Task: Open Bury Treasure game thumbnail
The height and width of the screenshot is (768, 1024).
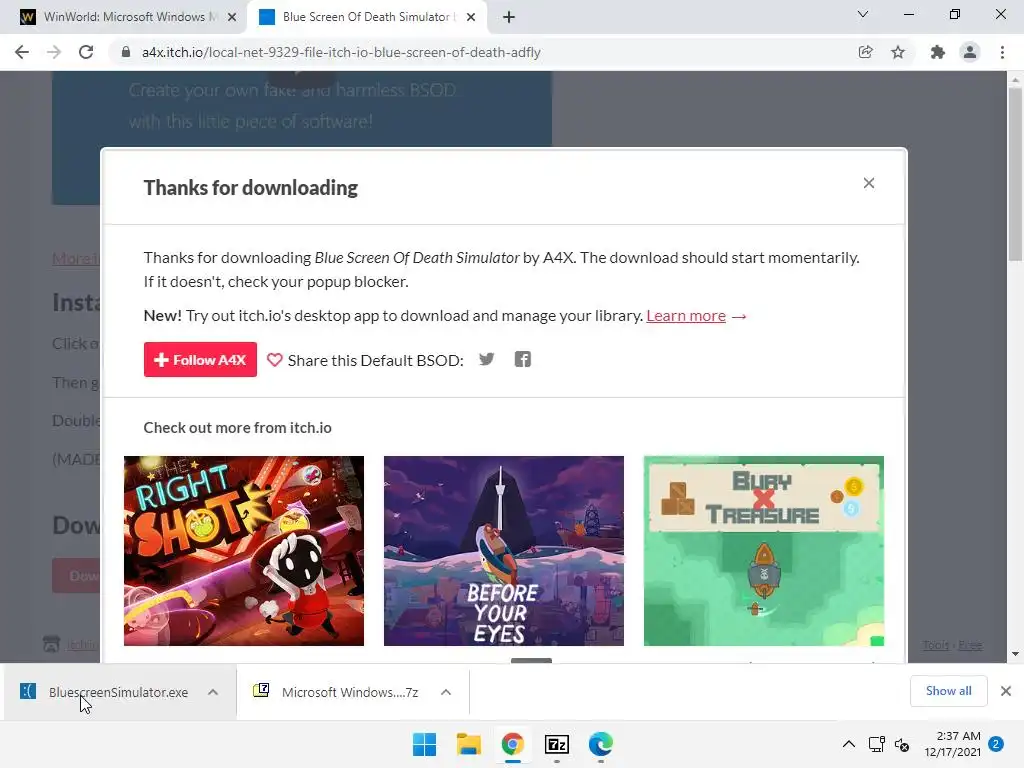Action: 763,551
